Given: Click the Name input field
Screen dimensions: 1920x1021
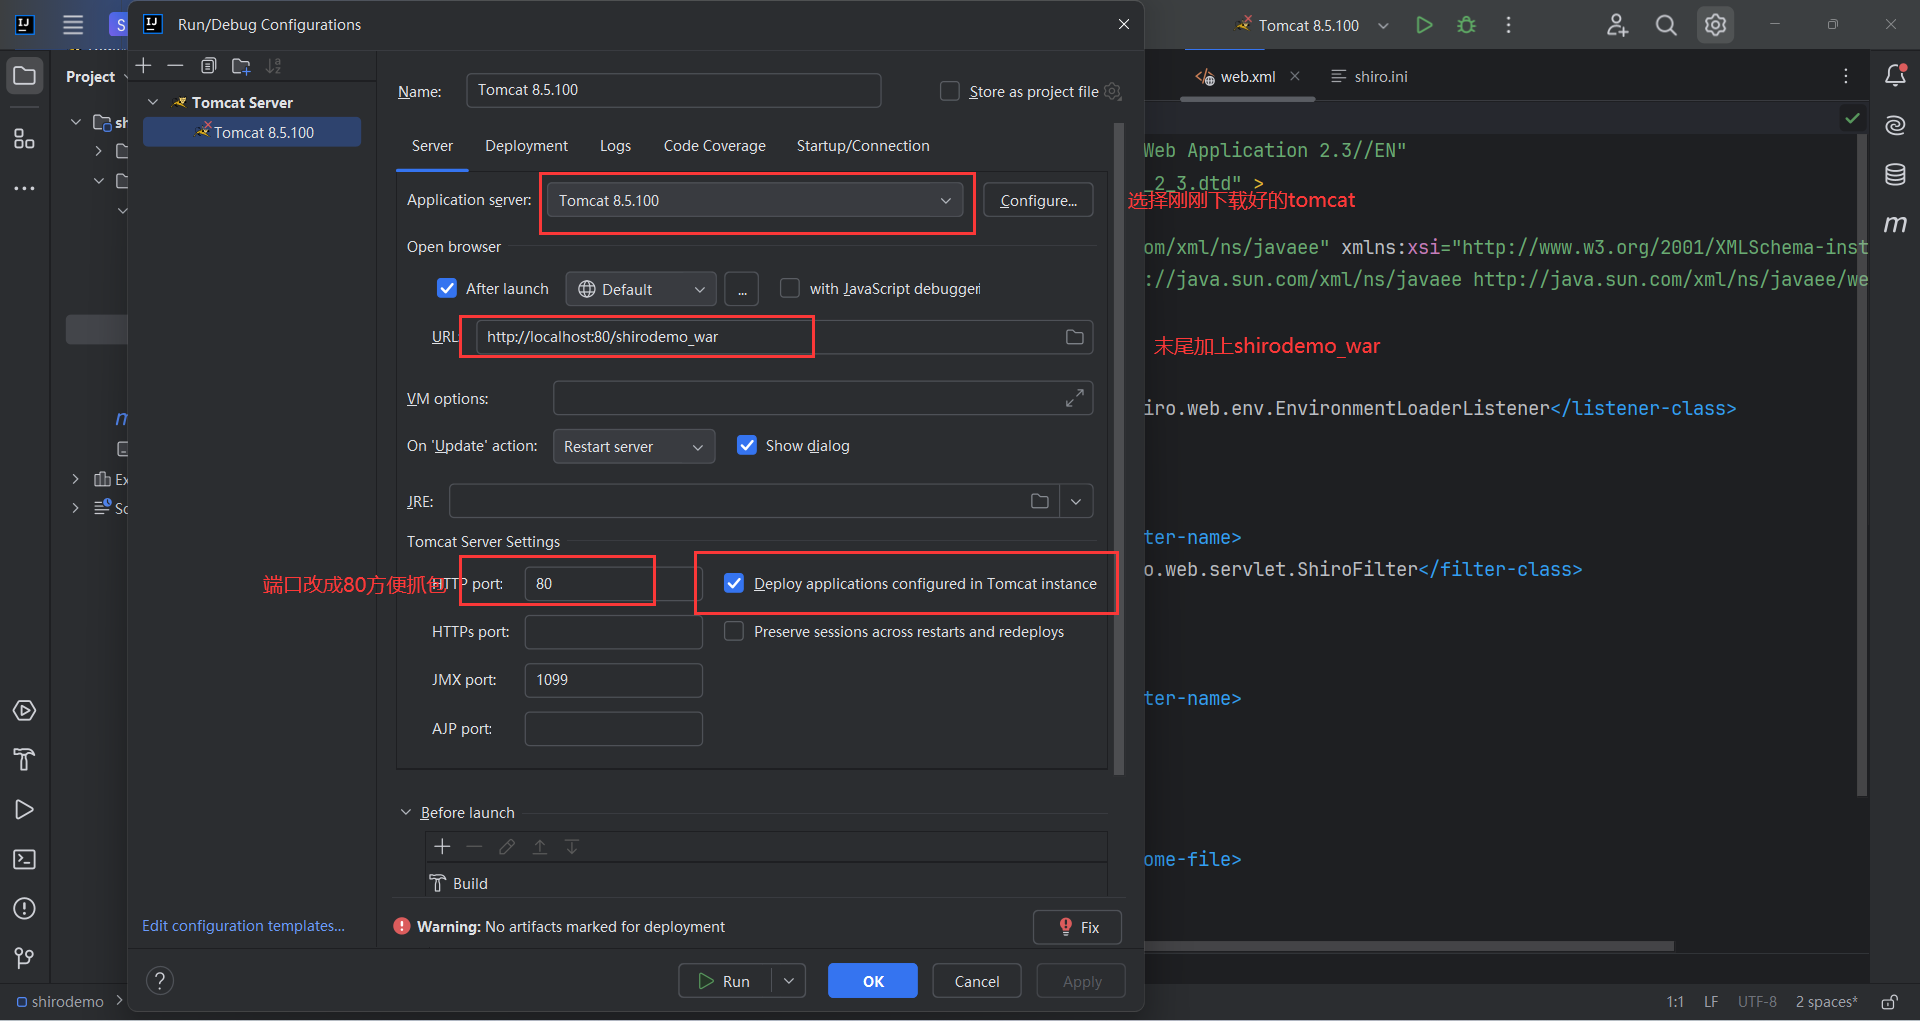Looking at the screenshot, I should [x=674, y=90].
